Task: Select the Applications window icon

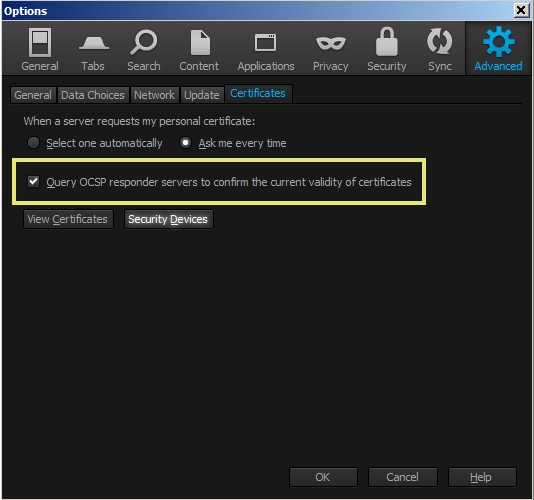Action: point(265,43)
